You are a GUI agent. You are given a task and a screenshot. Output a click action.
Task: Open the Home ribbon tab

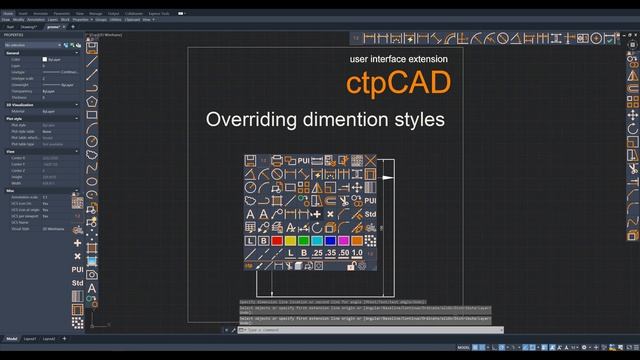click(x=8, y=13)
